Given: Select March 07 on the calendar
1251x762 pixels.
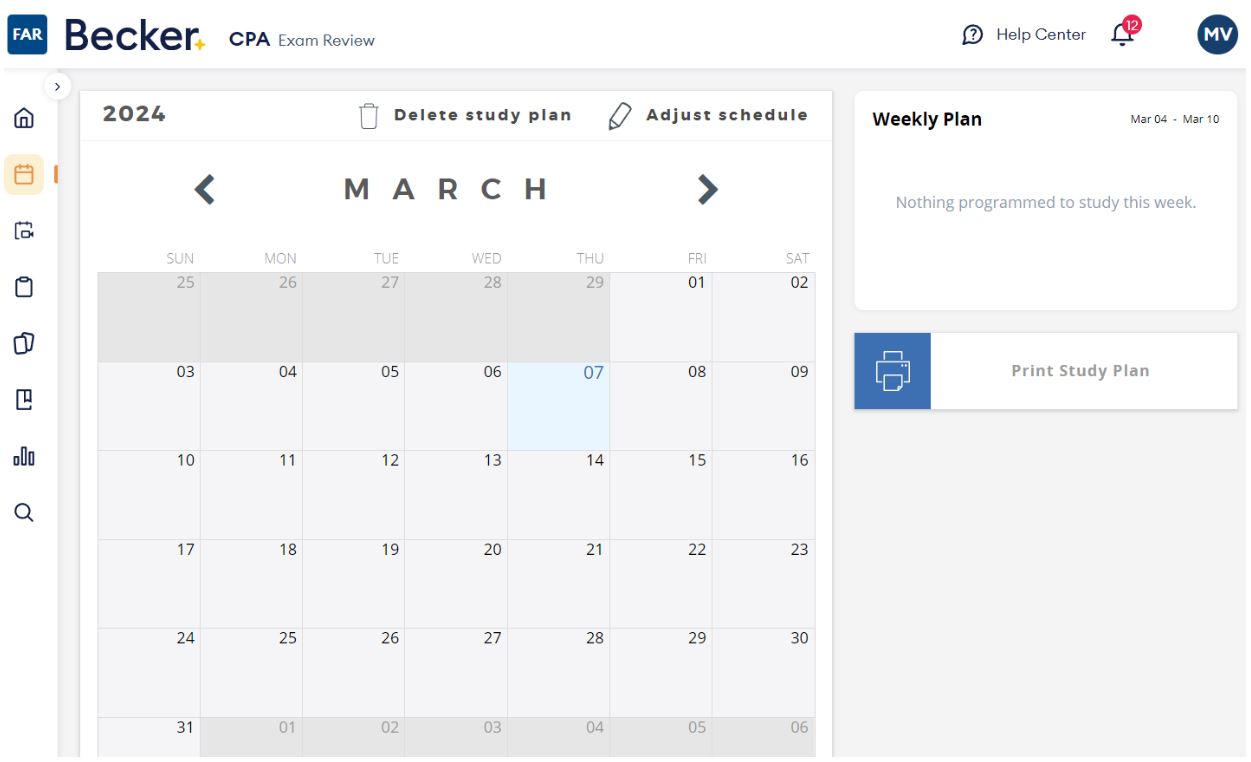Looking at the screenshot, I should click(x=560, y=406).
